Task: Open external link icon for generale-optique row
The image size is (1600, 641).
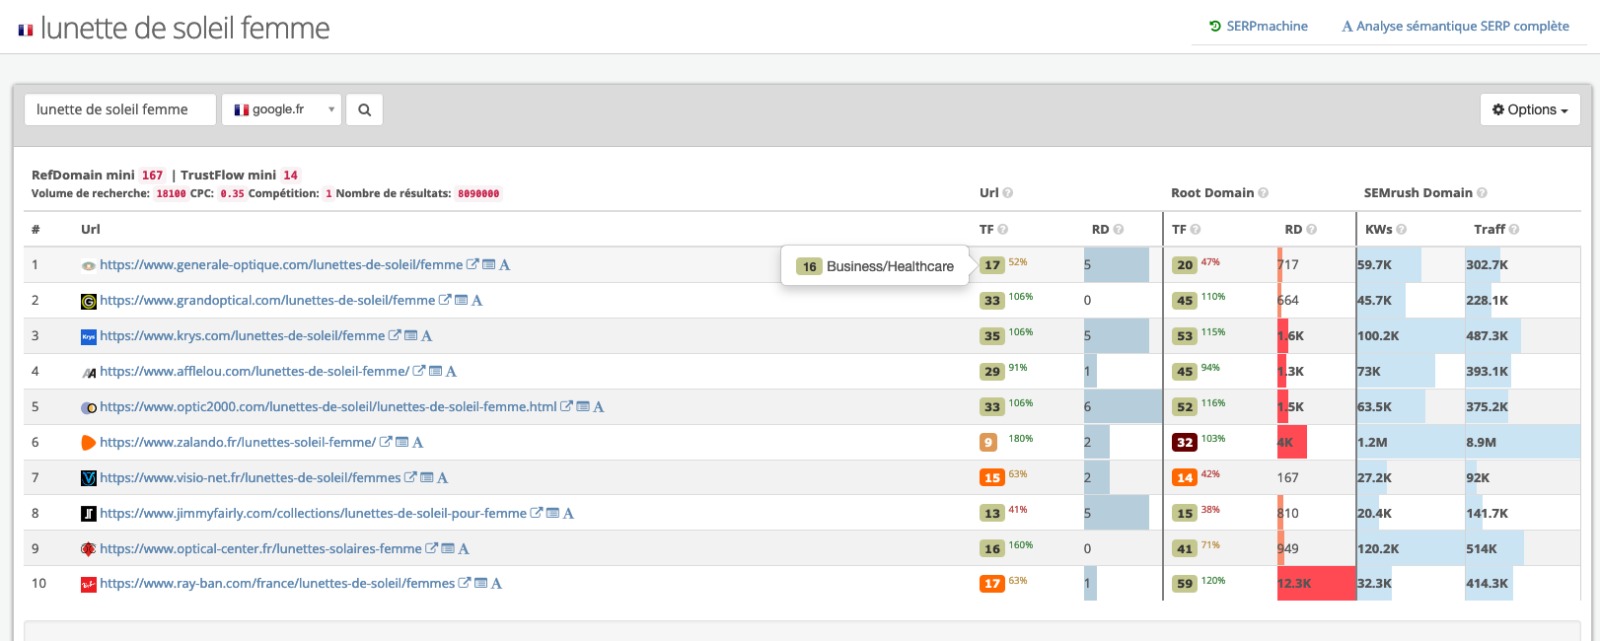Action: [473, 265]
